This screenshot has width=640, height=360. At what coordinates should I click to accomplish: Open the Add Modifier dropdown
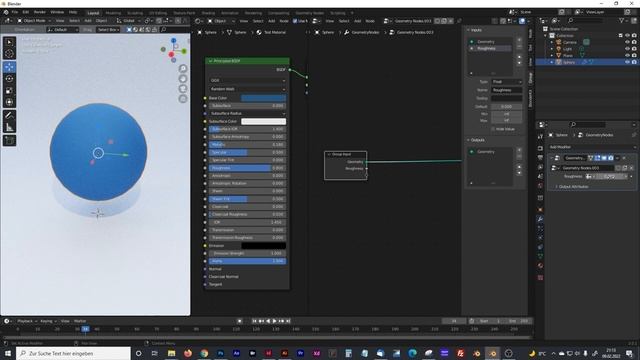pos(592,147)
